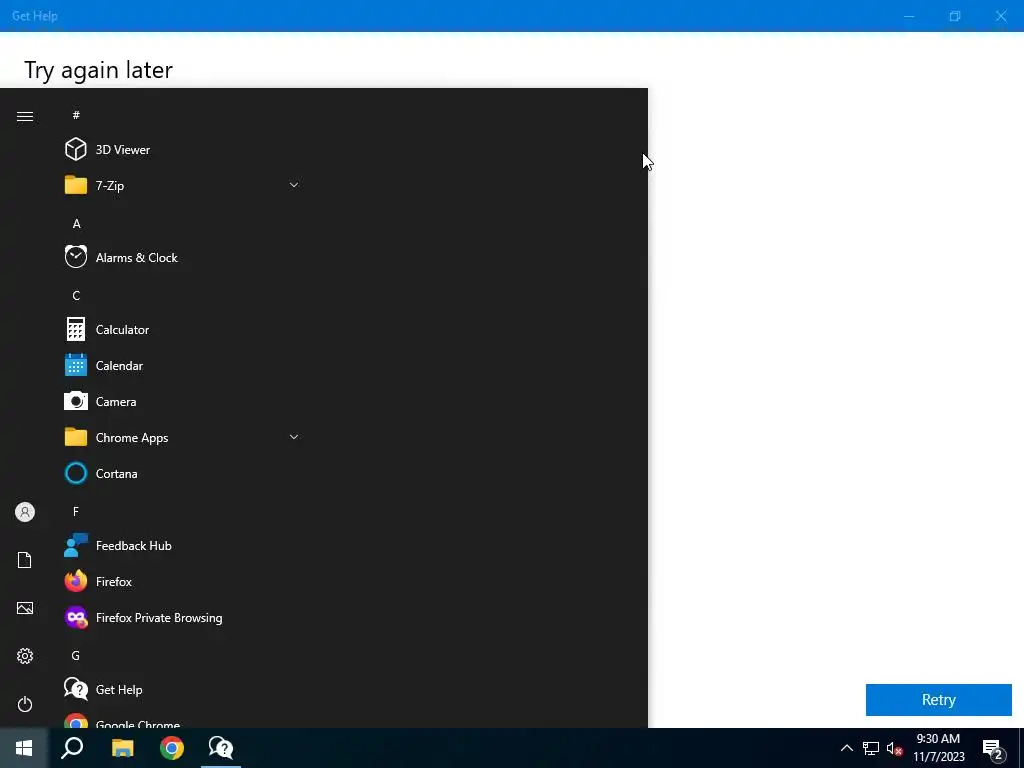The width and height of the screenshot is (1024, 768).
Task: Click the Retry button in Get Help
Action: click(938, 699)
